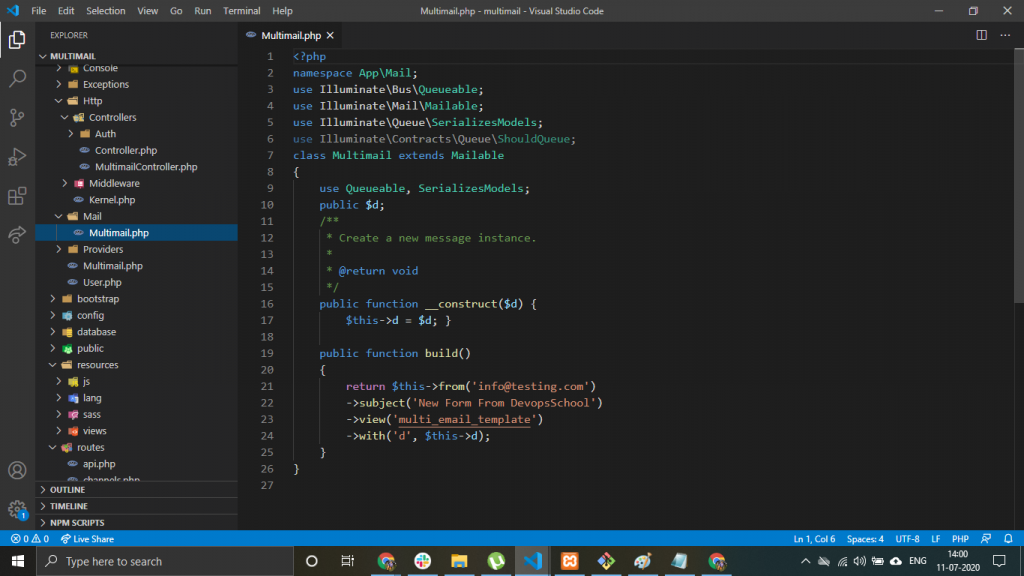Expand the TIMELINE section
The width and height of the screenshot is (1024, 576).
click(136, 506)
